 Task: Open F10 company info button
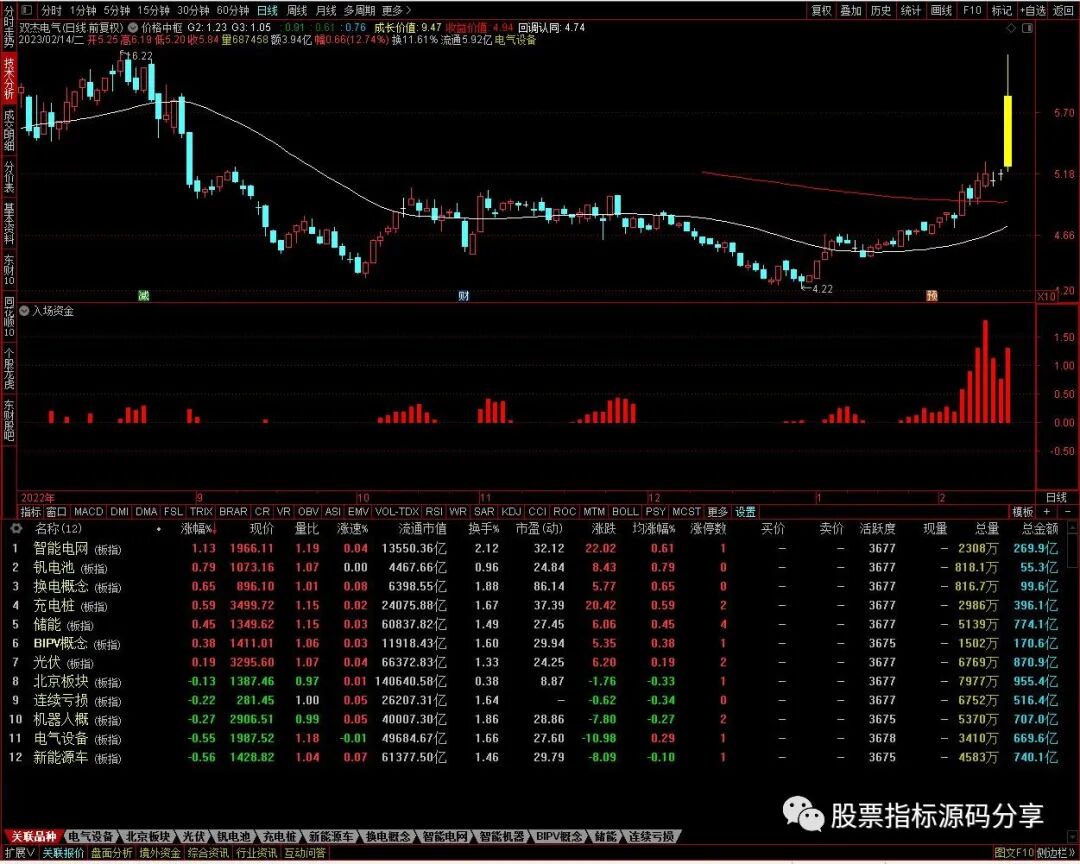(972, 10)
